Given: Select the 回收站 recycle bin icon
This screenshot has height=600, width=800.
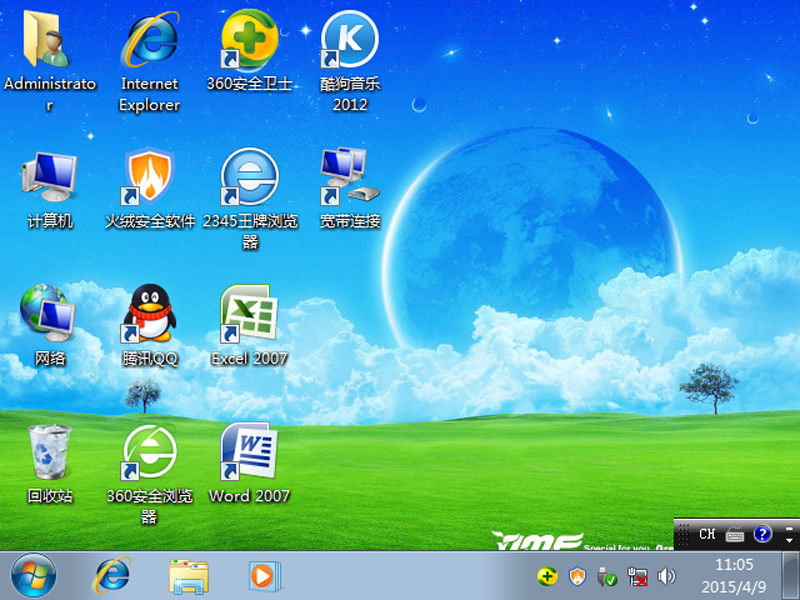Looking at the screenshot, I should (x=49, y=452).
